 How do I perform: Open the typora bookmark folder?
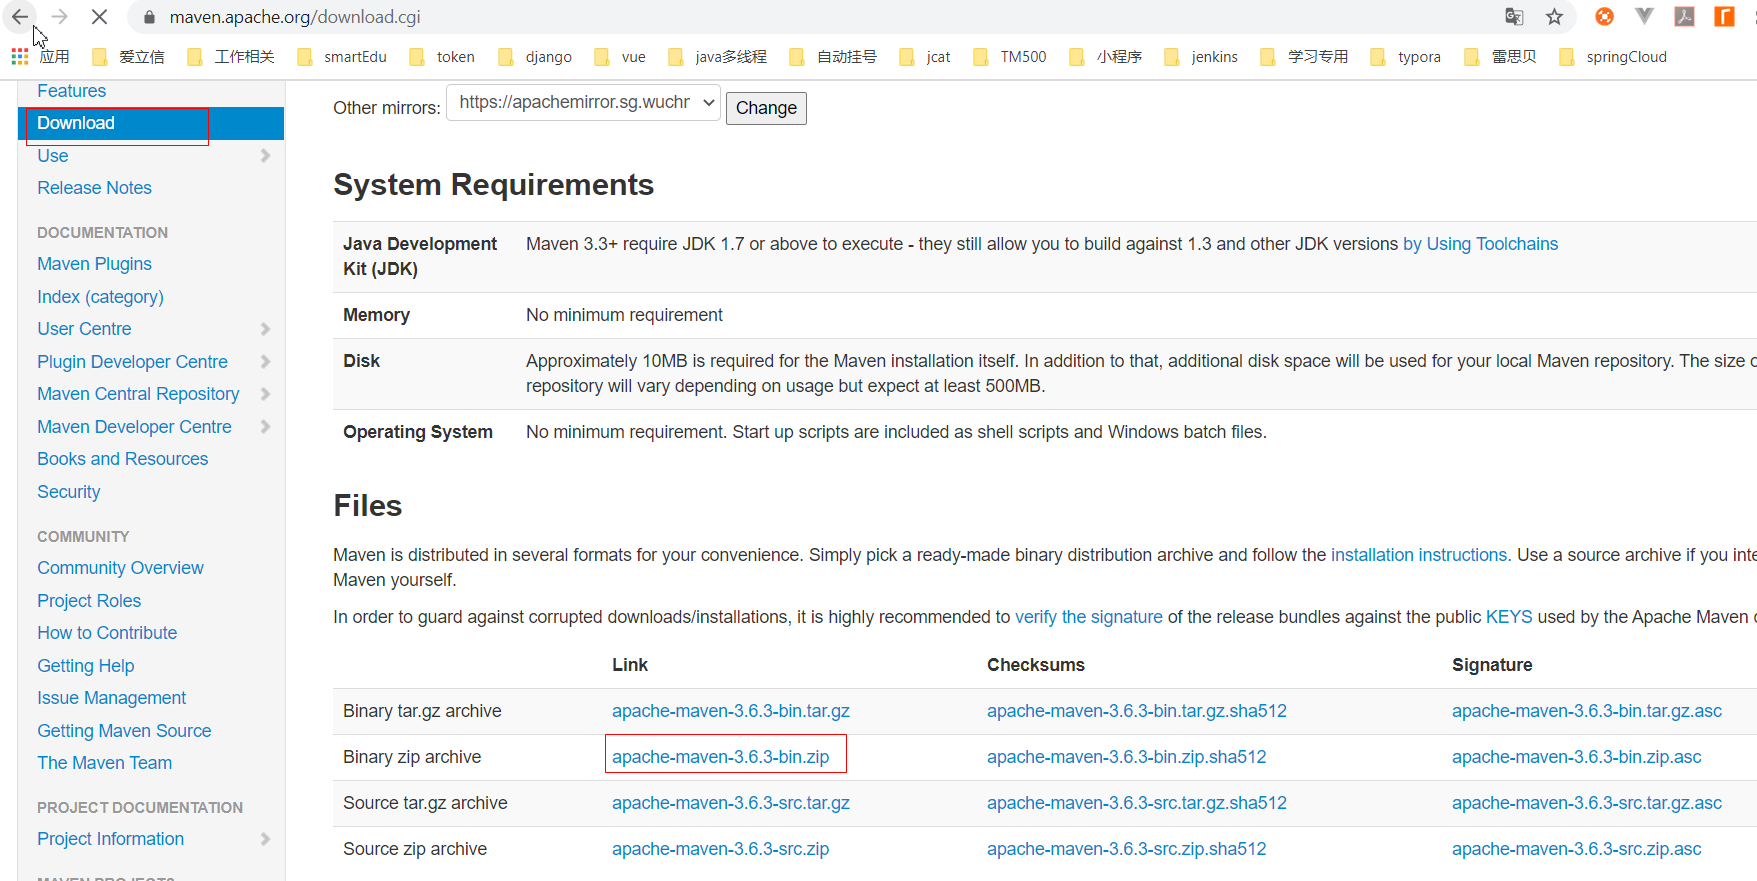point(1405,57)
